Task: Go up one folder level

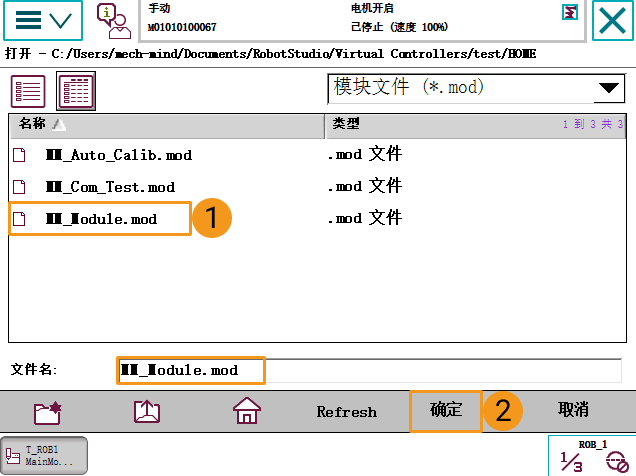Action: 147,412
